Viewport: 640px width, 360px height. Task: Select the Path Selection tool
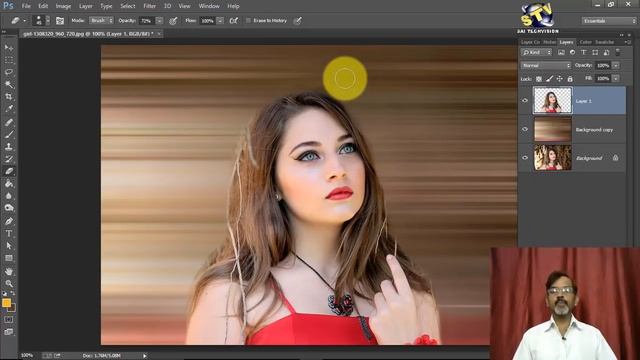9,246
